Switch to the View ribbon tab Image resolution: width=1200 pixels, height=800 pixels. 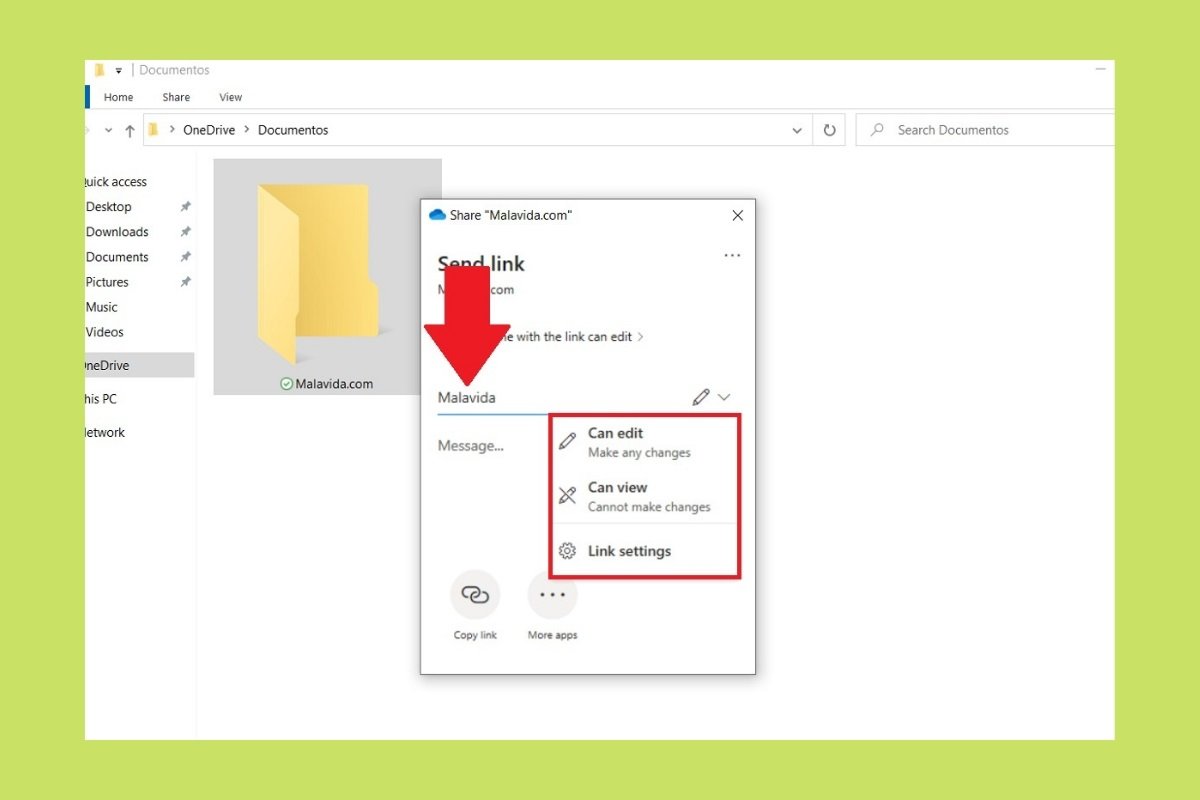pyautogui.click(x=231, y=97)
